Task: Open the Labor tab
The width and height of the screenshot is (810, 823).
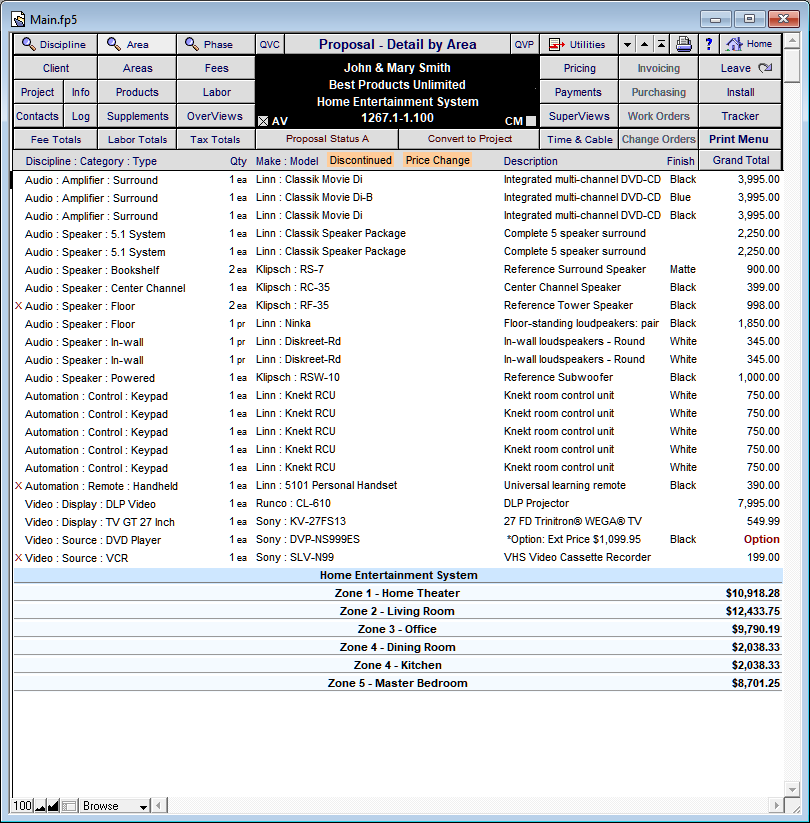Action: (216, 92)
